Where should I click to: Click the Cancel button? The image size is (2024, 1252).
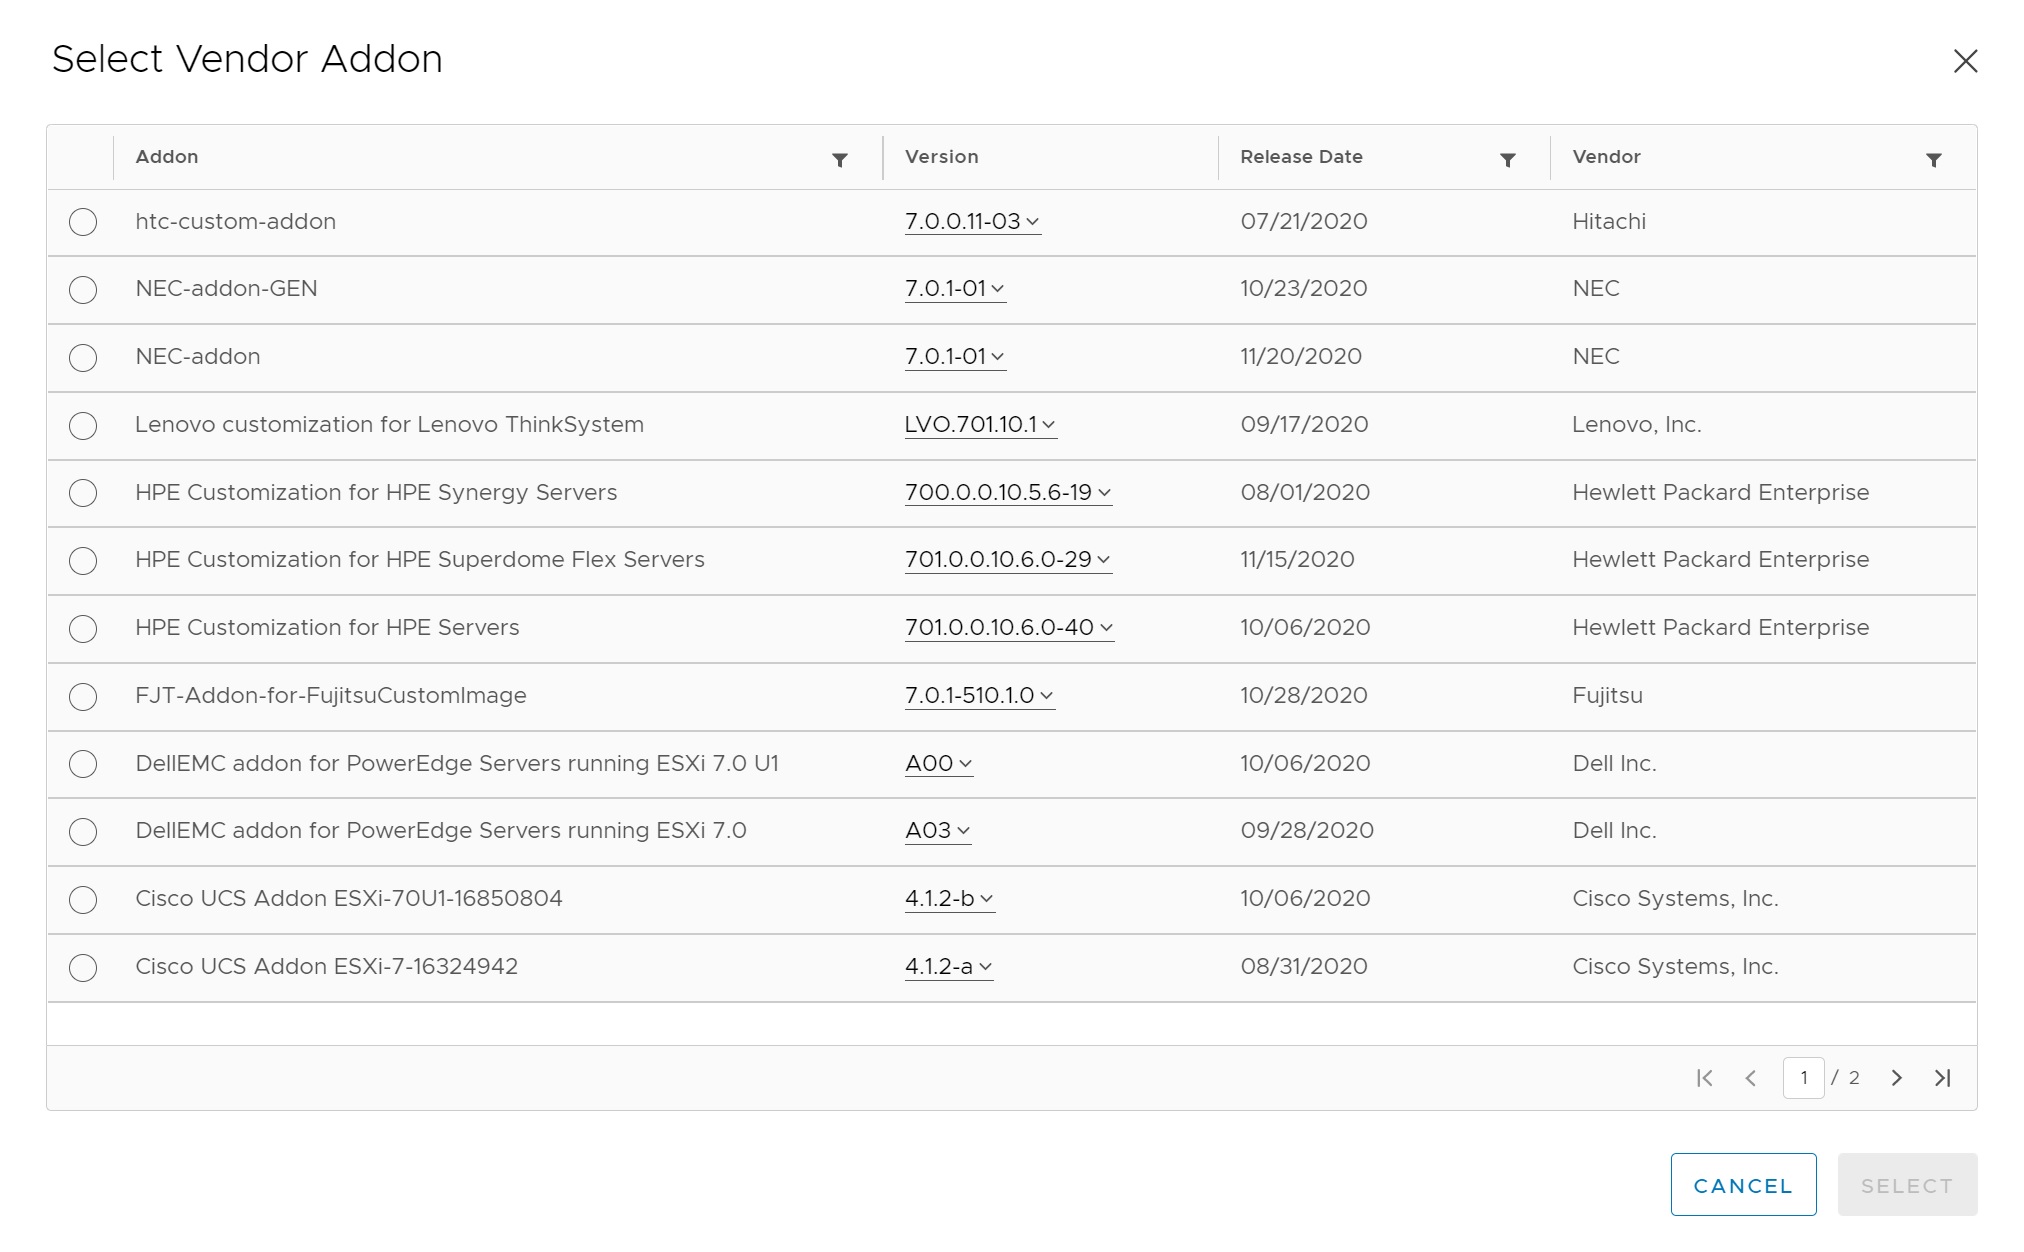[x=1743, y=1185]
